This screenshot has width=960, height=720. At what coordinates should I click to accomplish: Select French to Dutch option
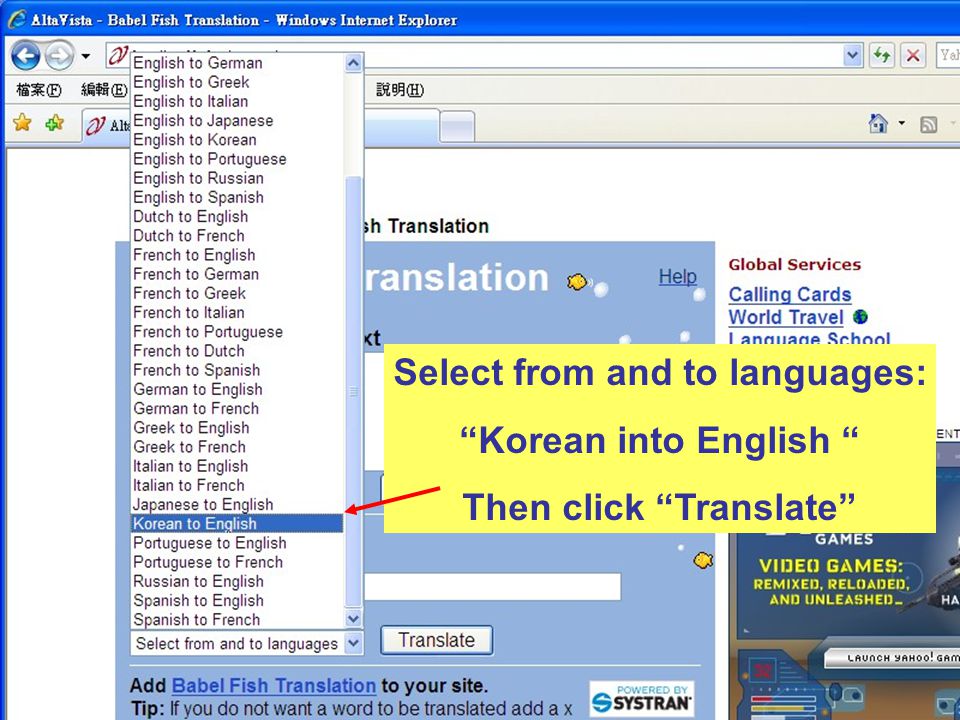pos(238,351)
